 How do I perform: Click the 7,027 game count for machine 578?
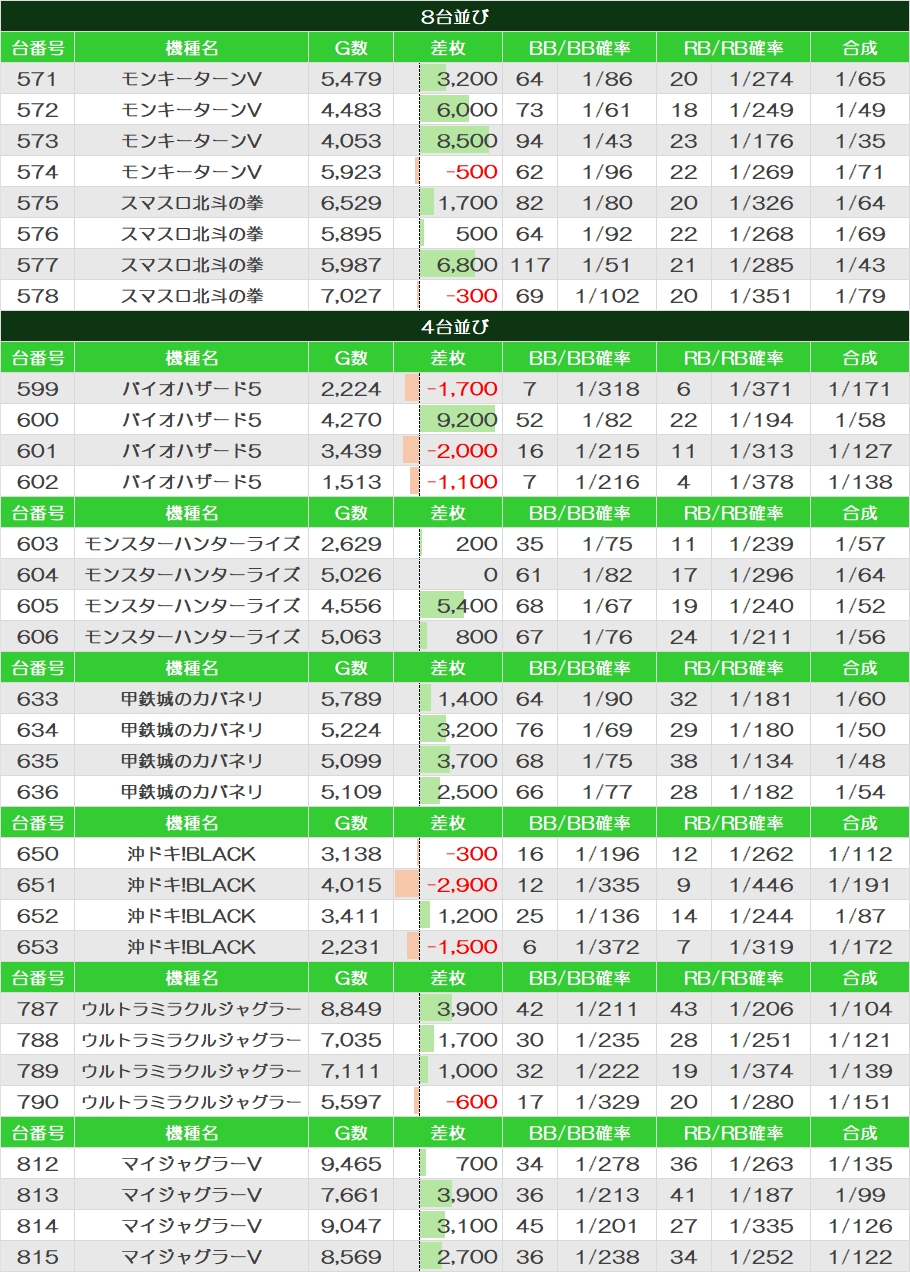point(351,296)
